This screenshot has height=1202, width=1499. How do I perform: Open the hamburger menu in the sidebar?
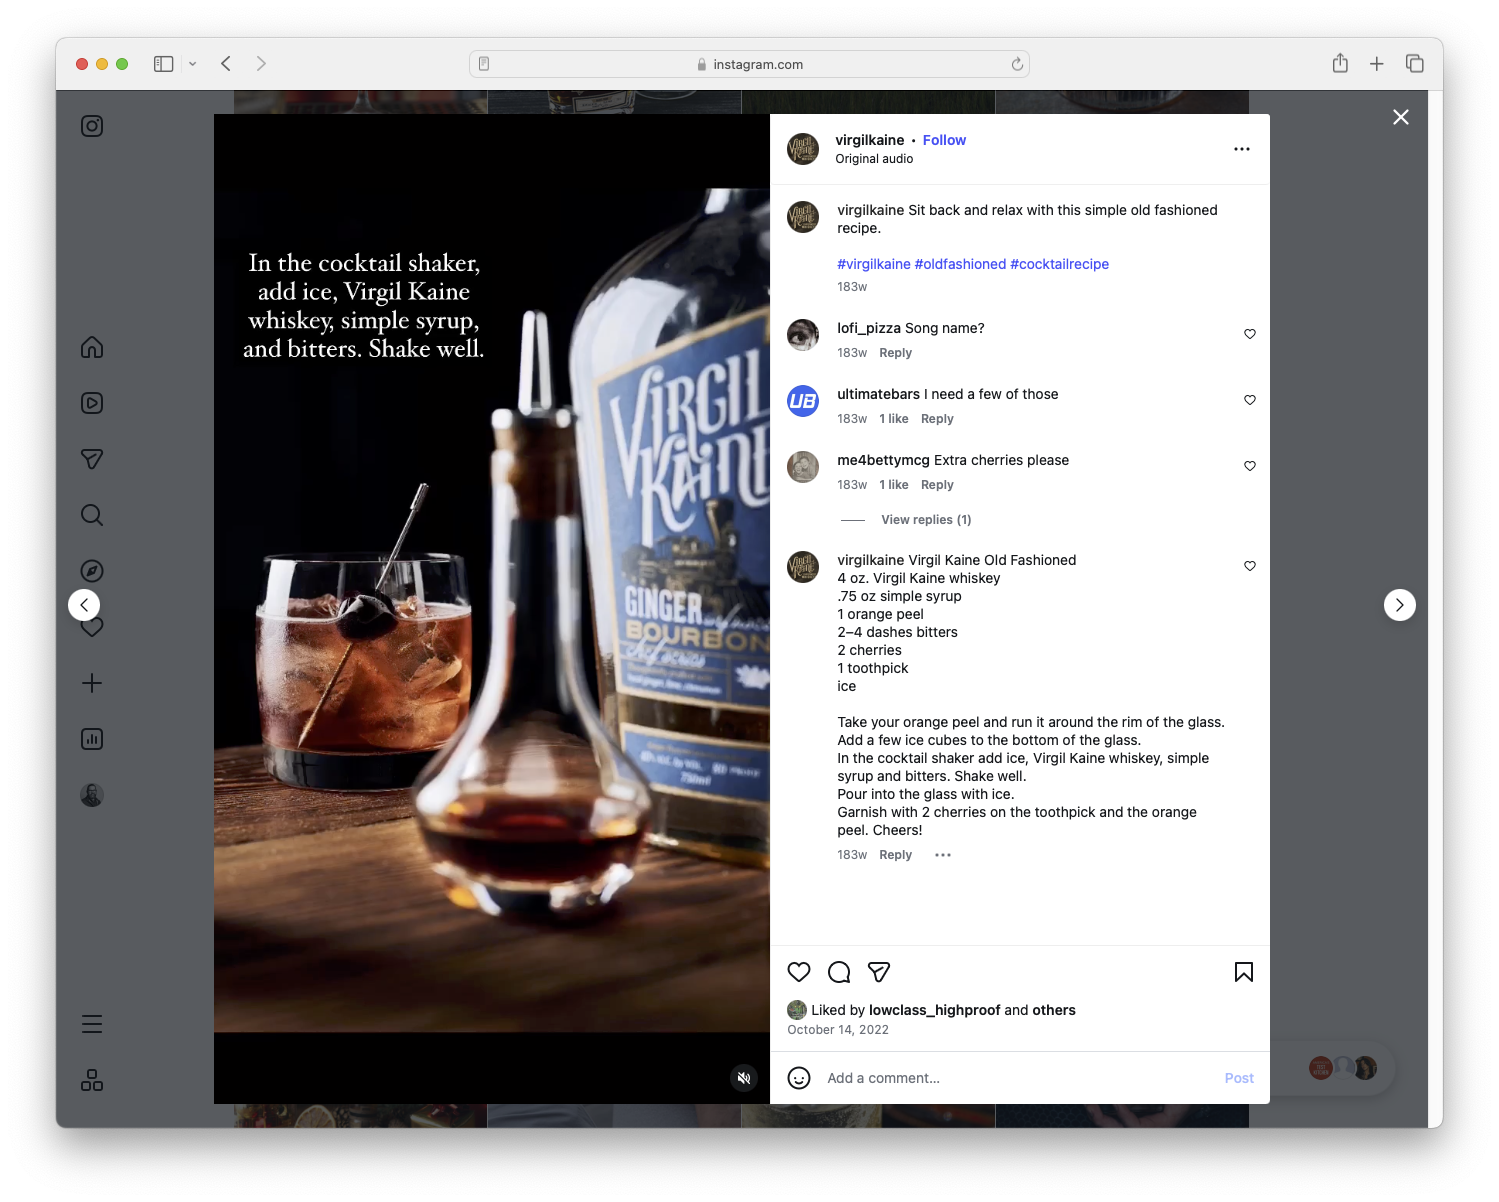click(x=91, y=1024)
